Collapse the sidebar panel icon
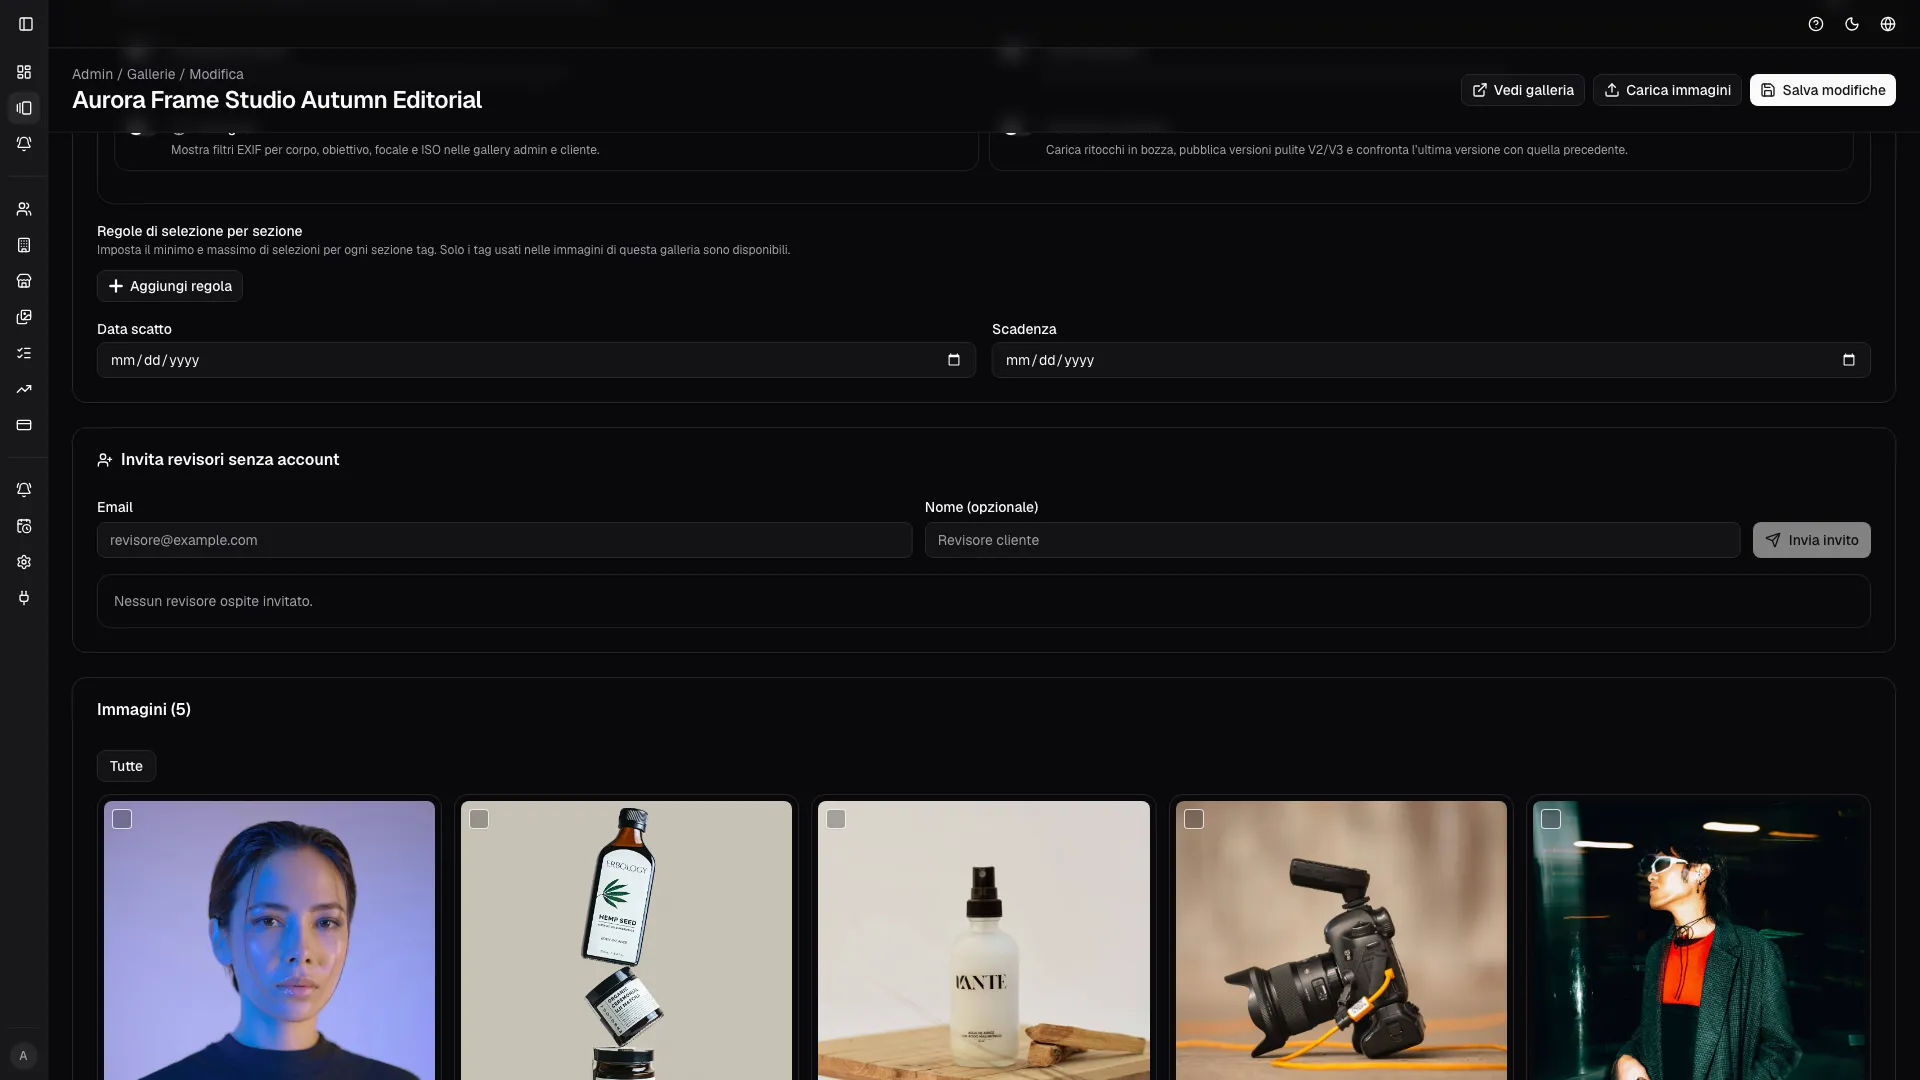Viewport: 1920px width, 1080px height. pyautogui.click(x=26, y=24)
